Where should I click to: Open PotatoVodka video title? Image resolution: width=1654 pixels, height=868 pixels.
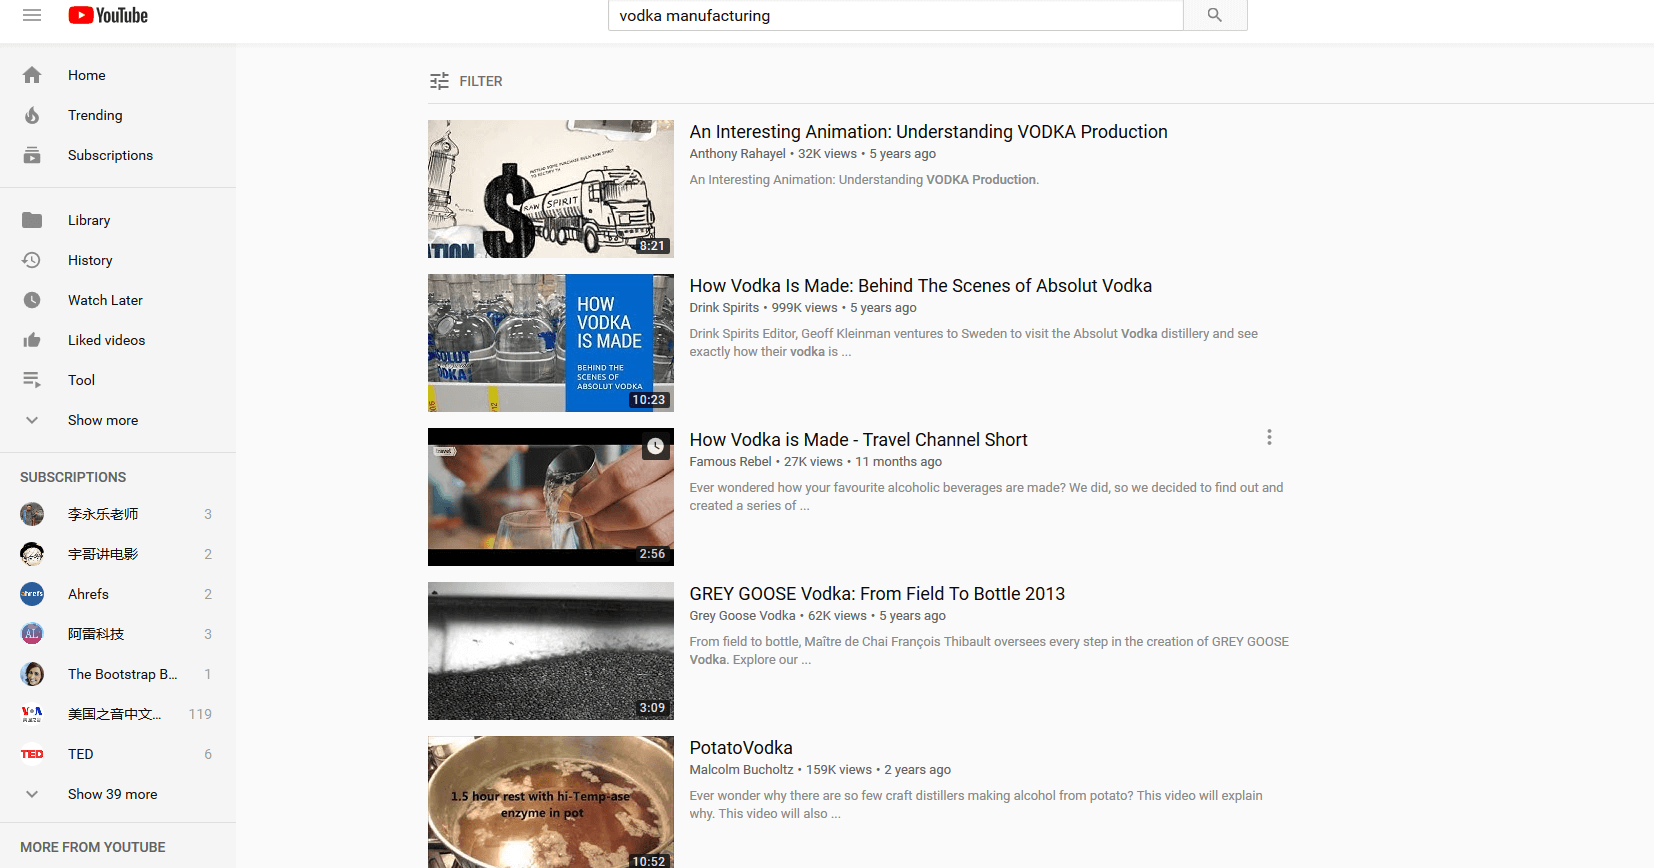pyautogui.click(x=741, y=748)
